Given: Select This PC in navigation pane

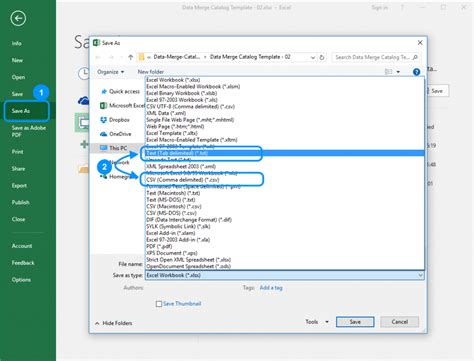Looking at the screenshot, I should click(114, 148).
